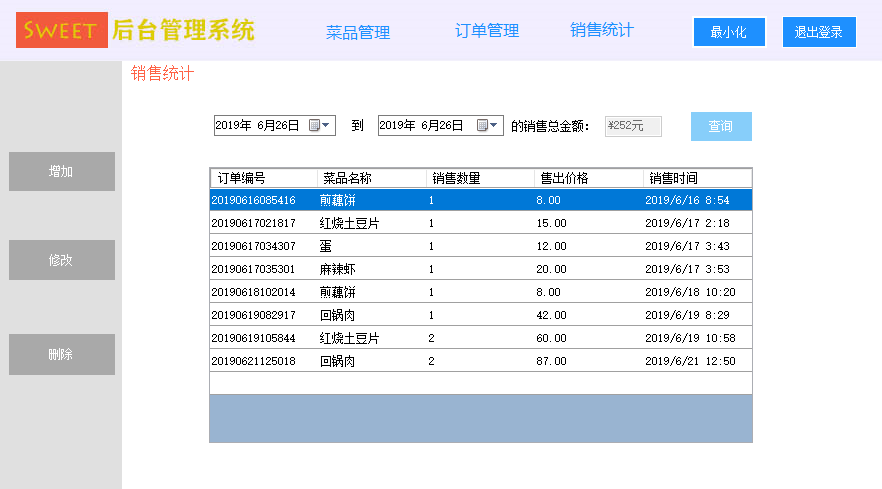Click the 查询 button
This screenshot has width=882, height=489.
(721, 126)
